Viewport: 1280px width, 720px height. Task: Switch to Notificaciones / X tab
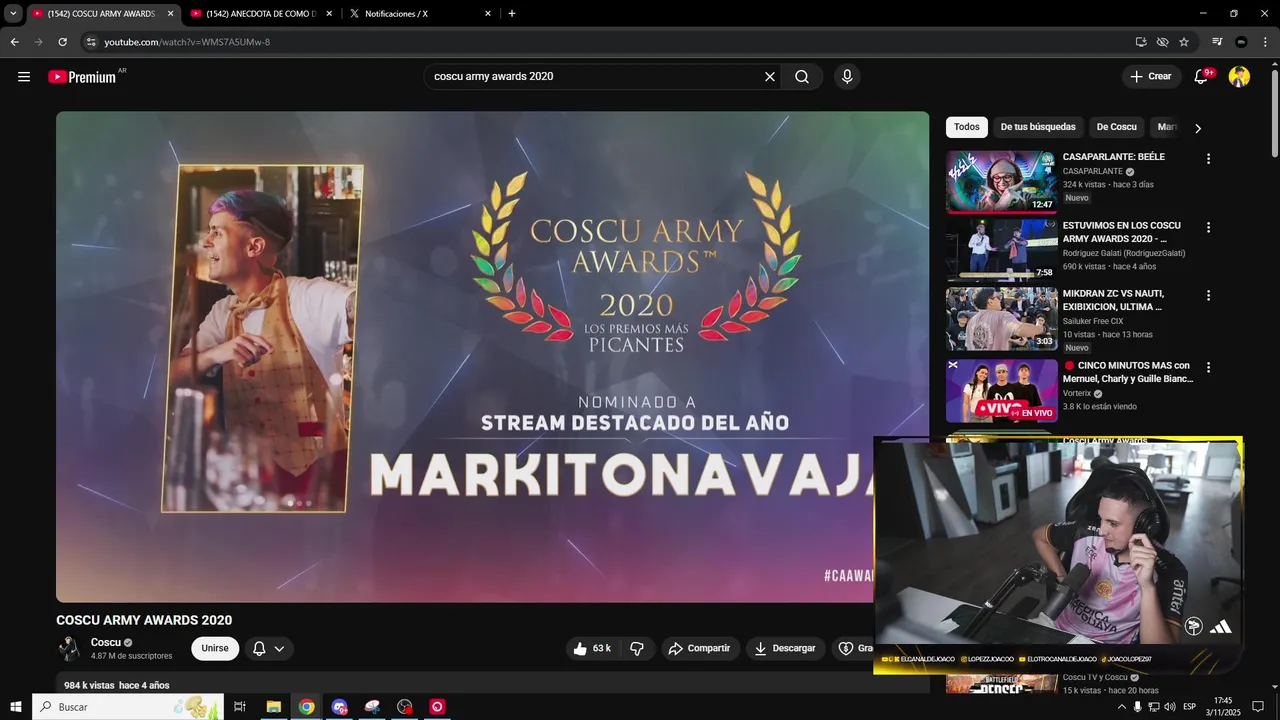(418, 14)
